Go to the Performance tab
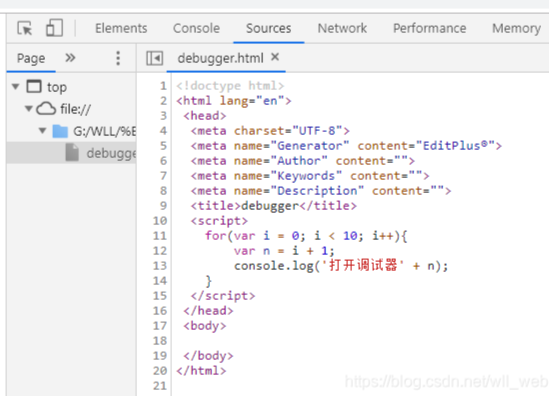The image size is (549, 396). coord(430,28)
